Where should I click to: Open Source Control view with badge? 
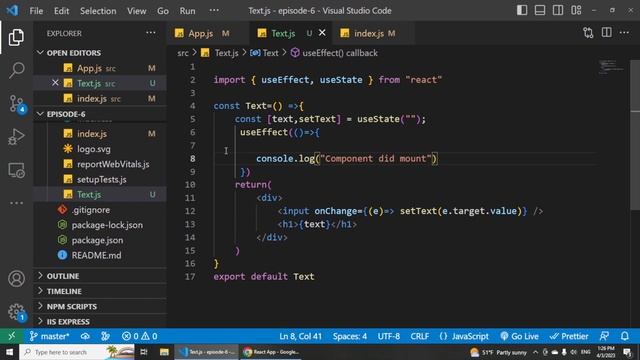(x=16, y=104)
